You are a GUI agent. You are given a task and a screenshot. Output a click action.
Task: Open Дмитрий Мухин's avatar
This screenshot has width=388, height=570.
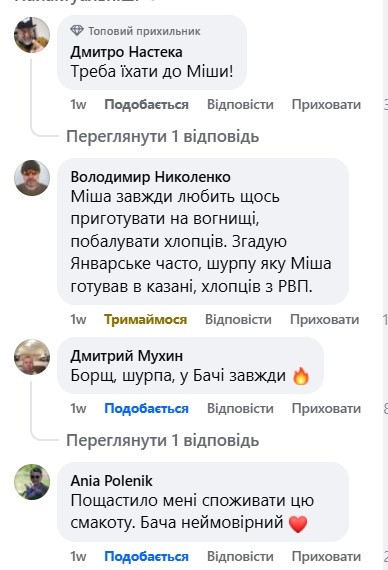click(32, 357)
